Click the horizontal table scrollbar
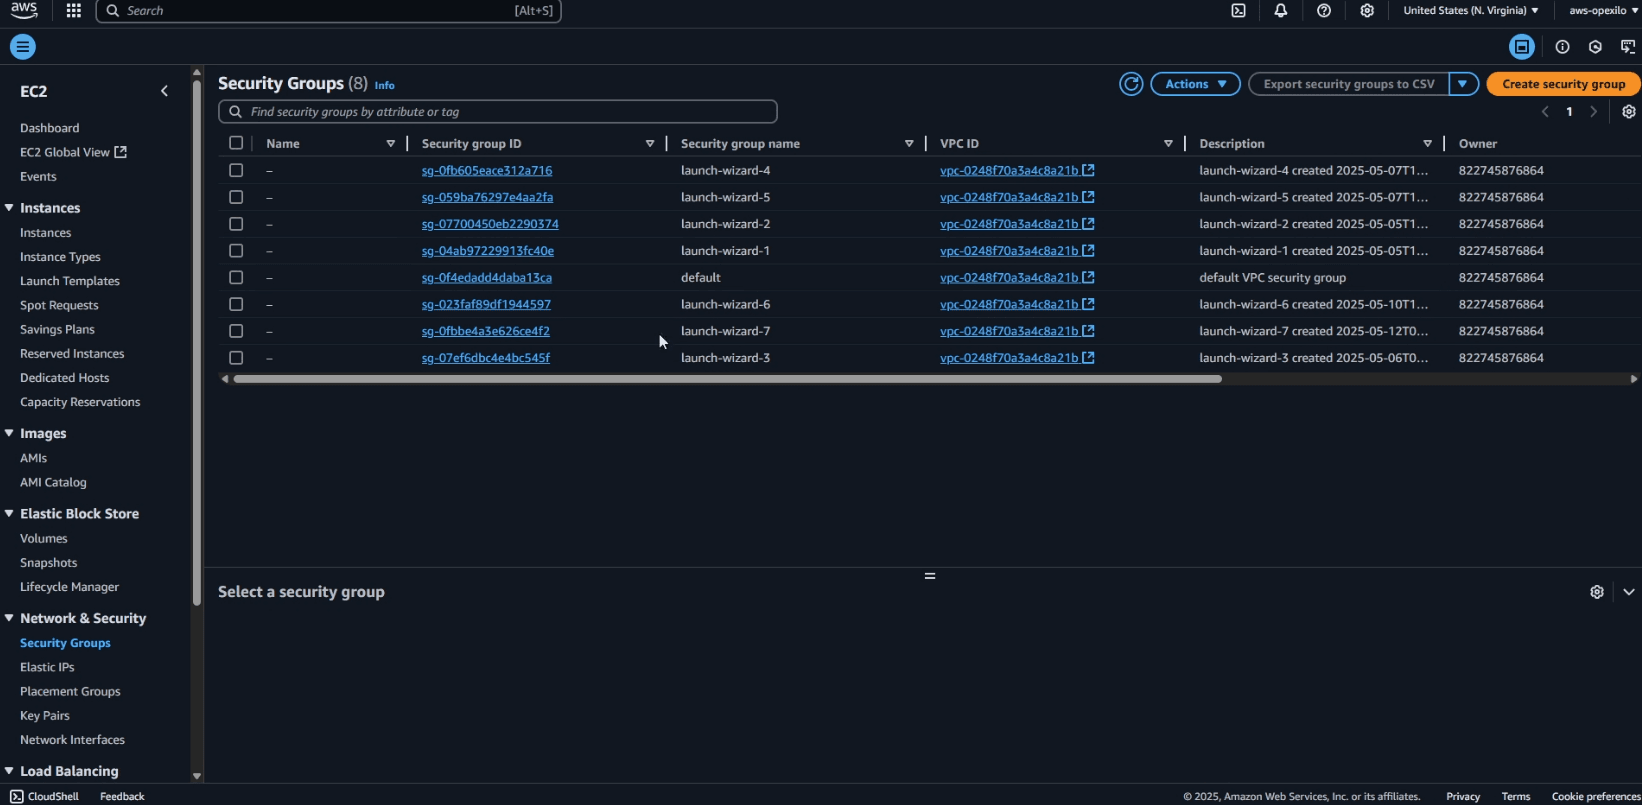 coord(727,379)
